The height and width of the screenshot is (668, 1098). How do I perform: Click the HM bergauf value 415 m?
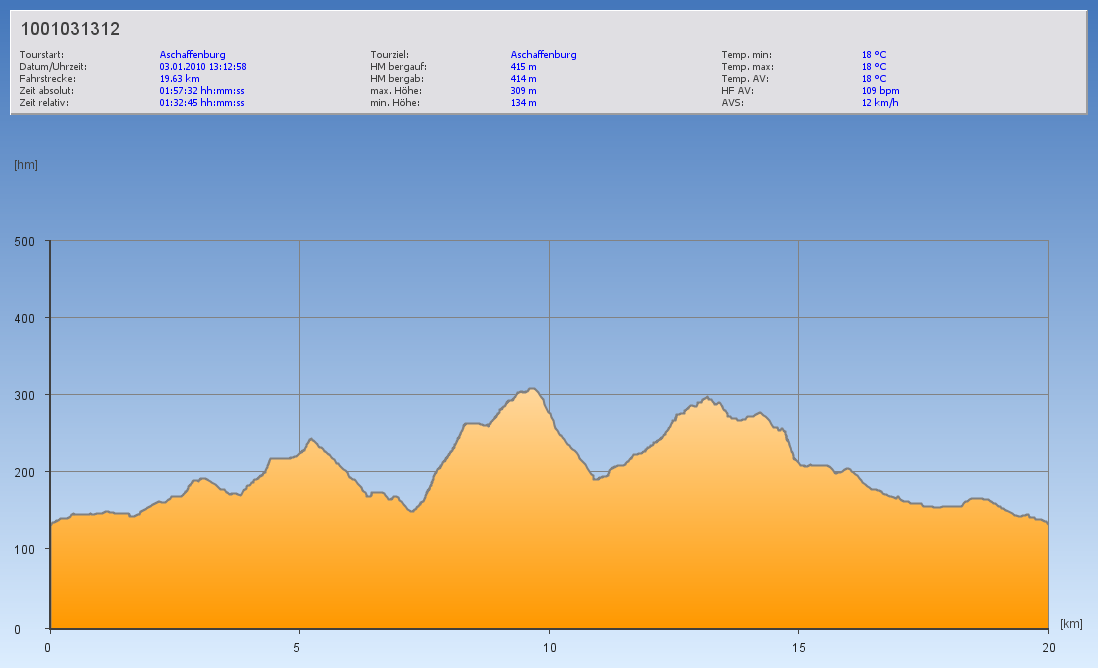(x=524, y=67)
